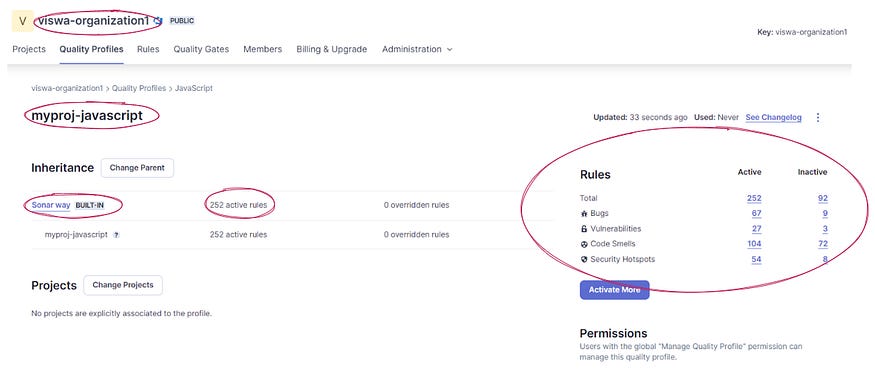Expand the Administration dropdown menu
Screen dimensions: 875x376
pyautogui.click(x=417, y=49)
